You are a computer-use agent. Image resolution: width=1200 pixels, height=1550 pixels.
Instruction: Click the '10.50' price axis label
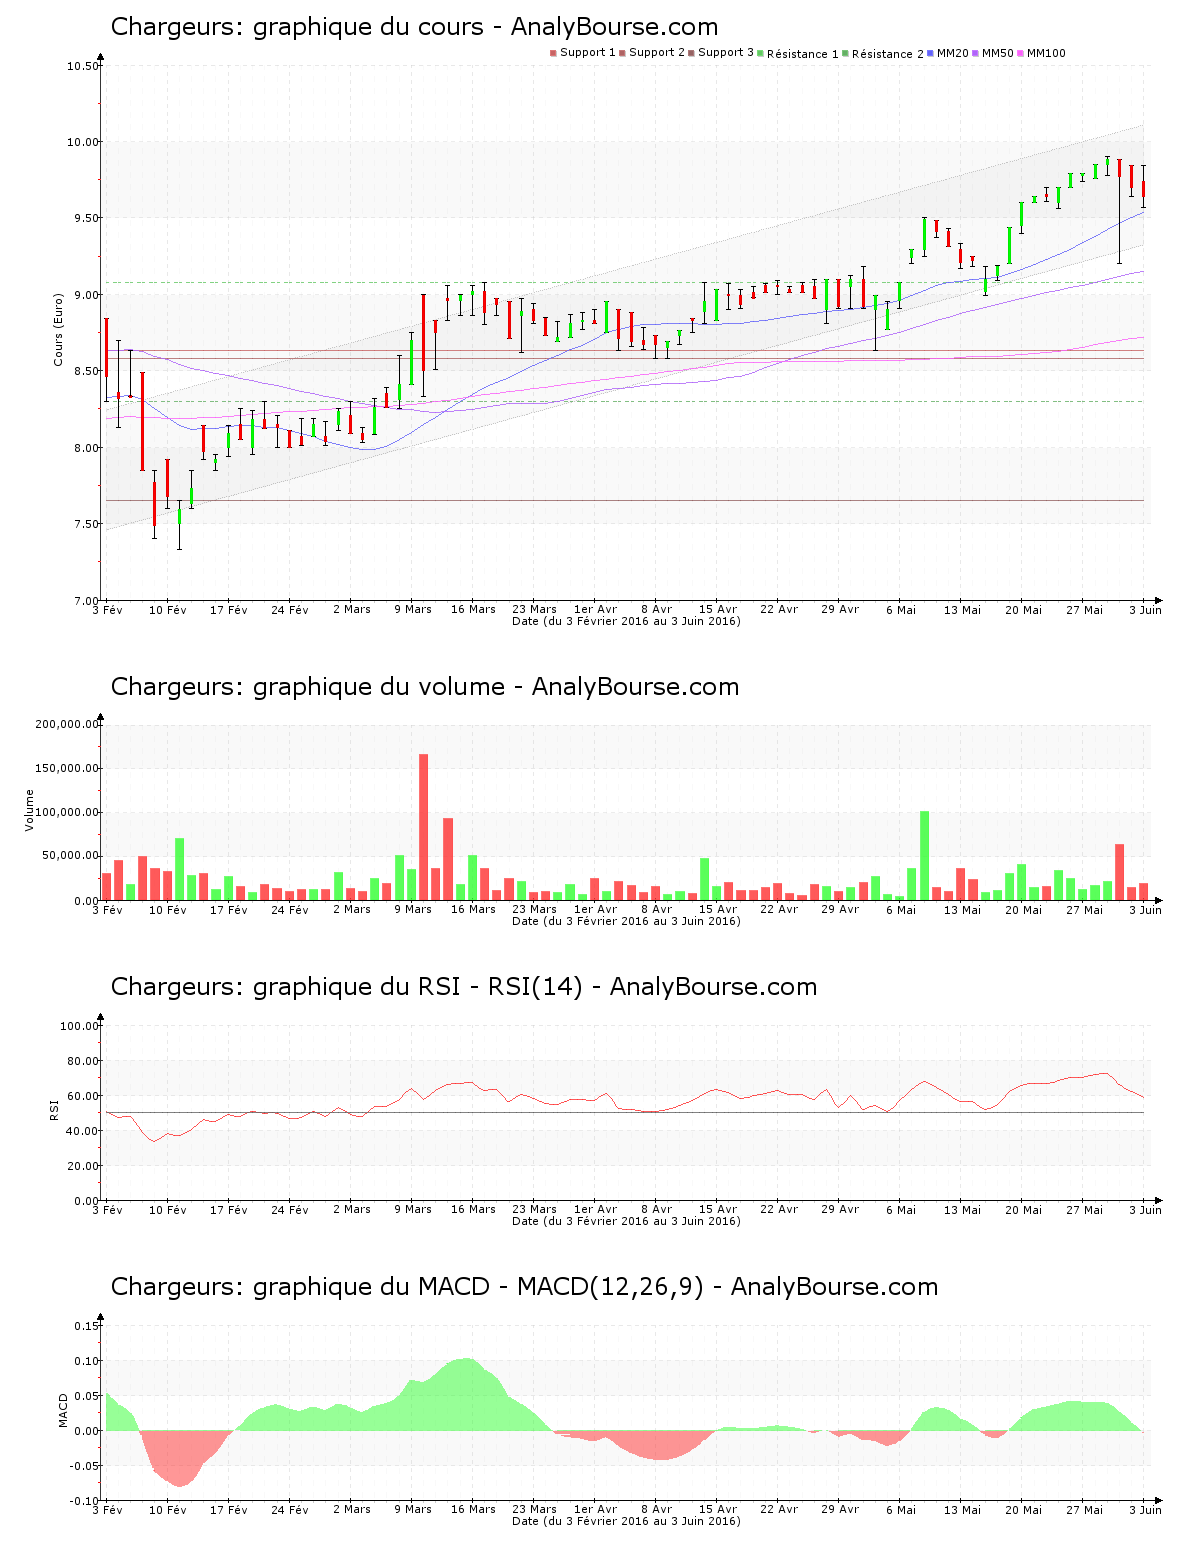tap(84, 66)
